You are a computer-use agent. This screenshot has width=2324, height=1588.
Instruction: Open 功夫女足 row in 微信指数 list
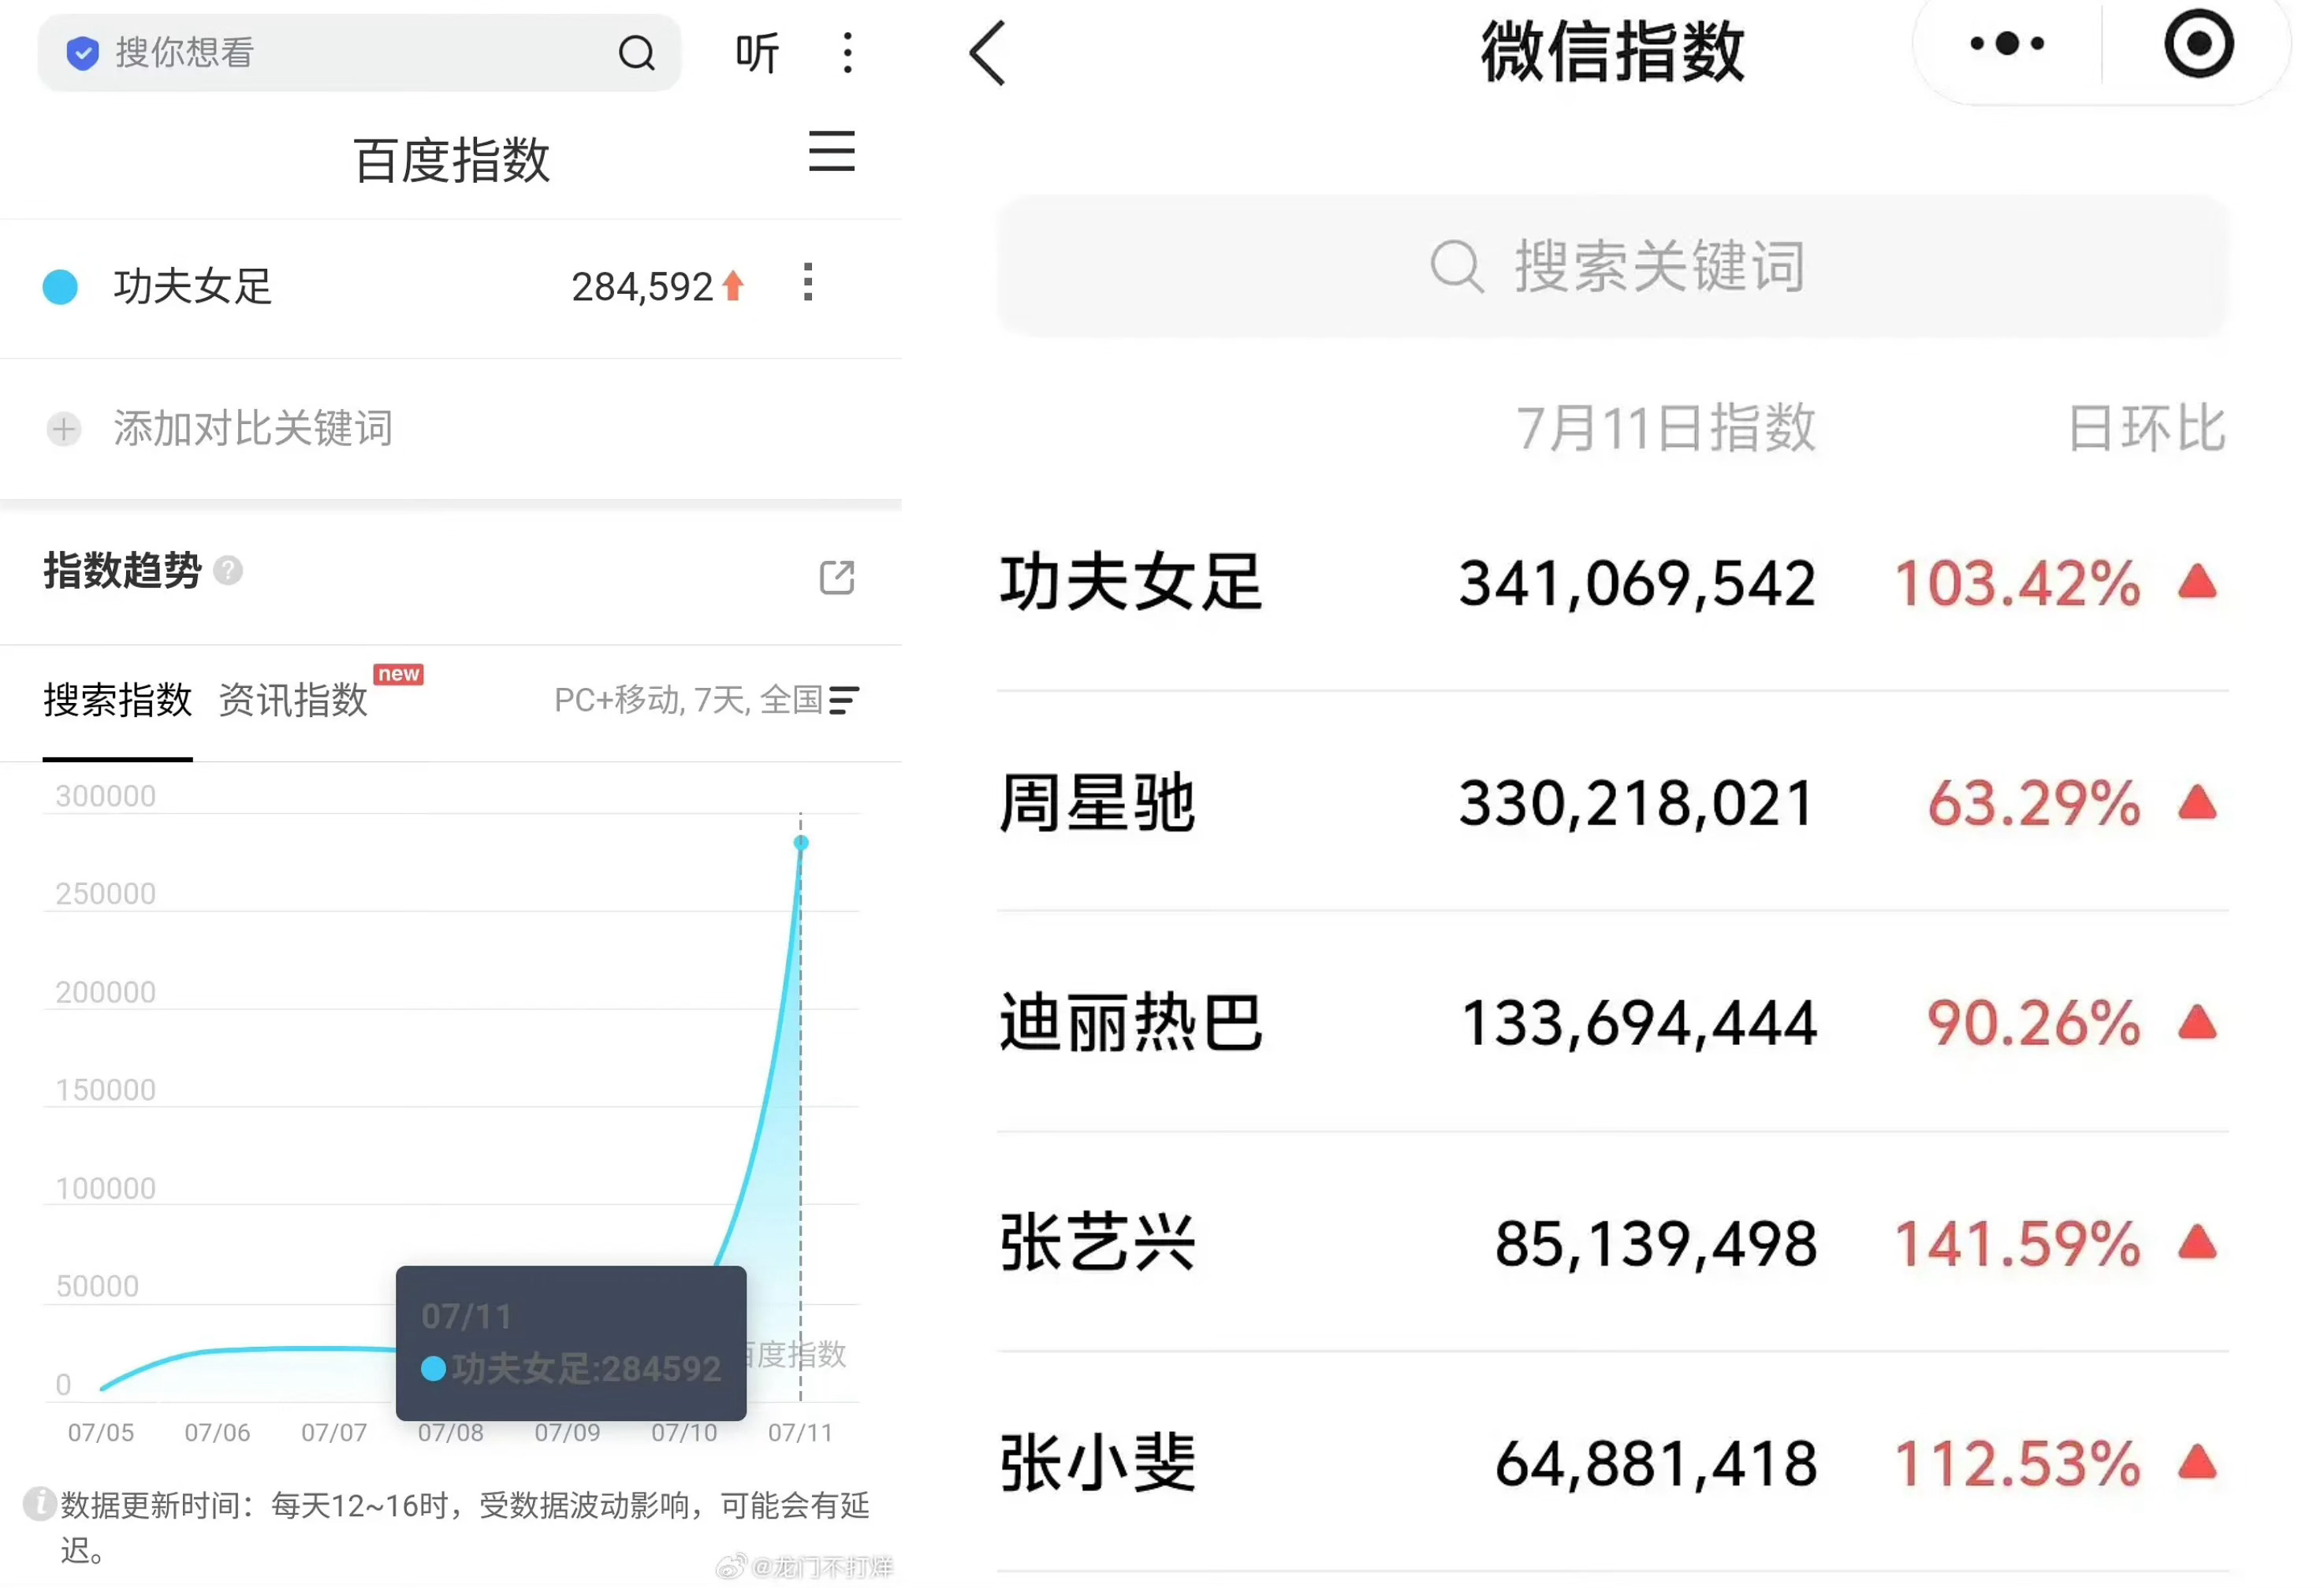pos(1613,582)
